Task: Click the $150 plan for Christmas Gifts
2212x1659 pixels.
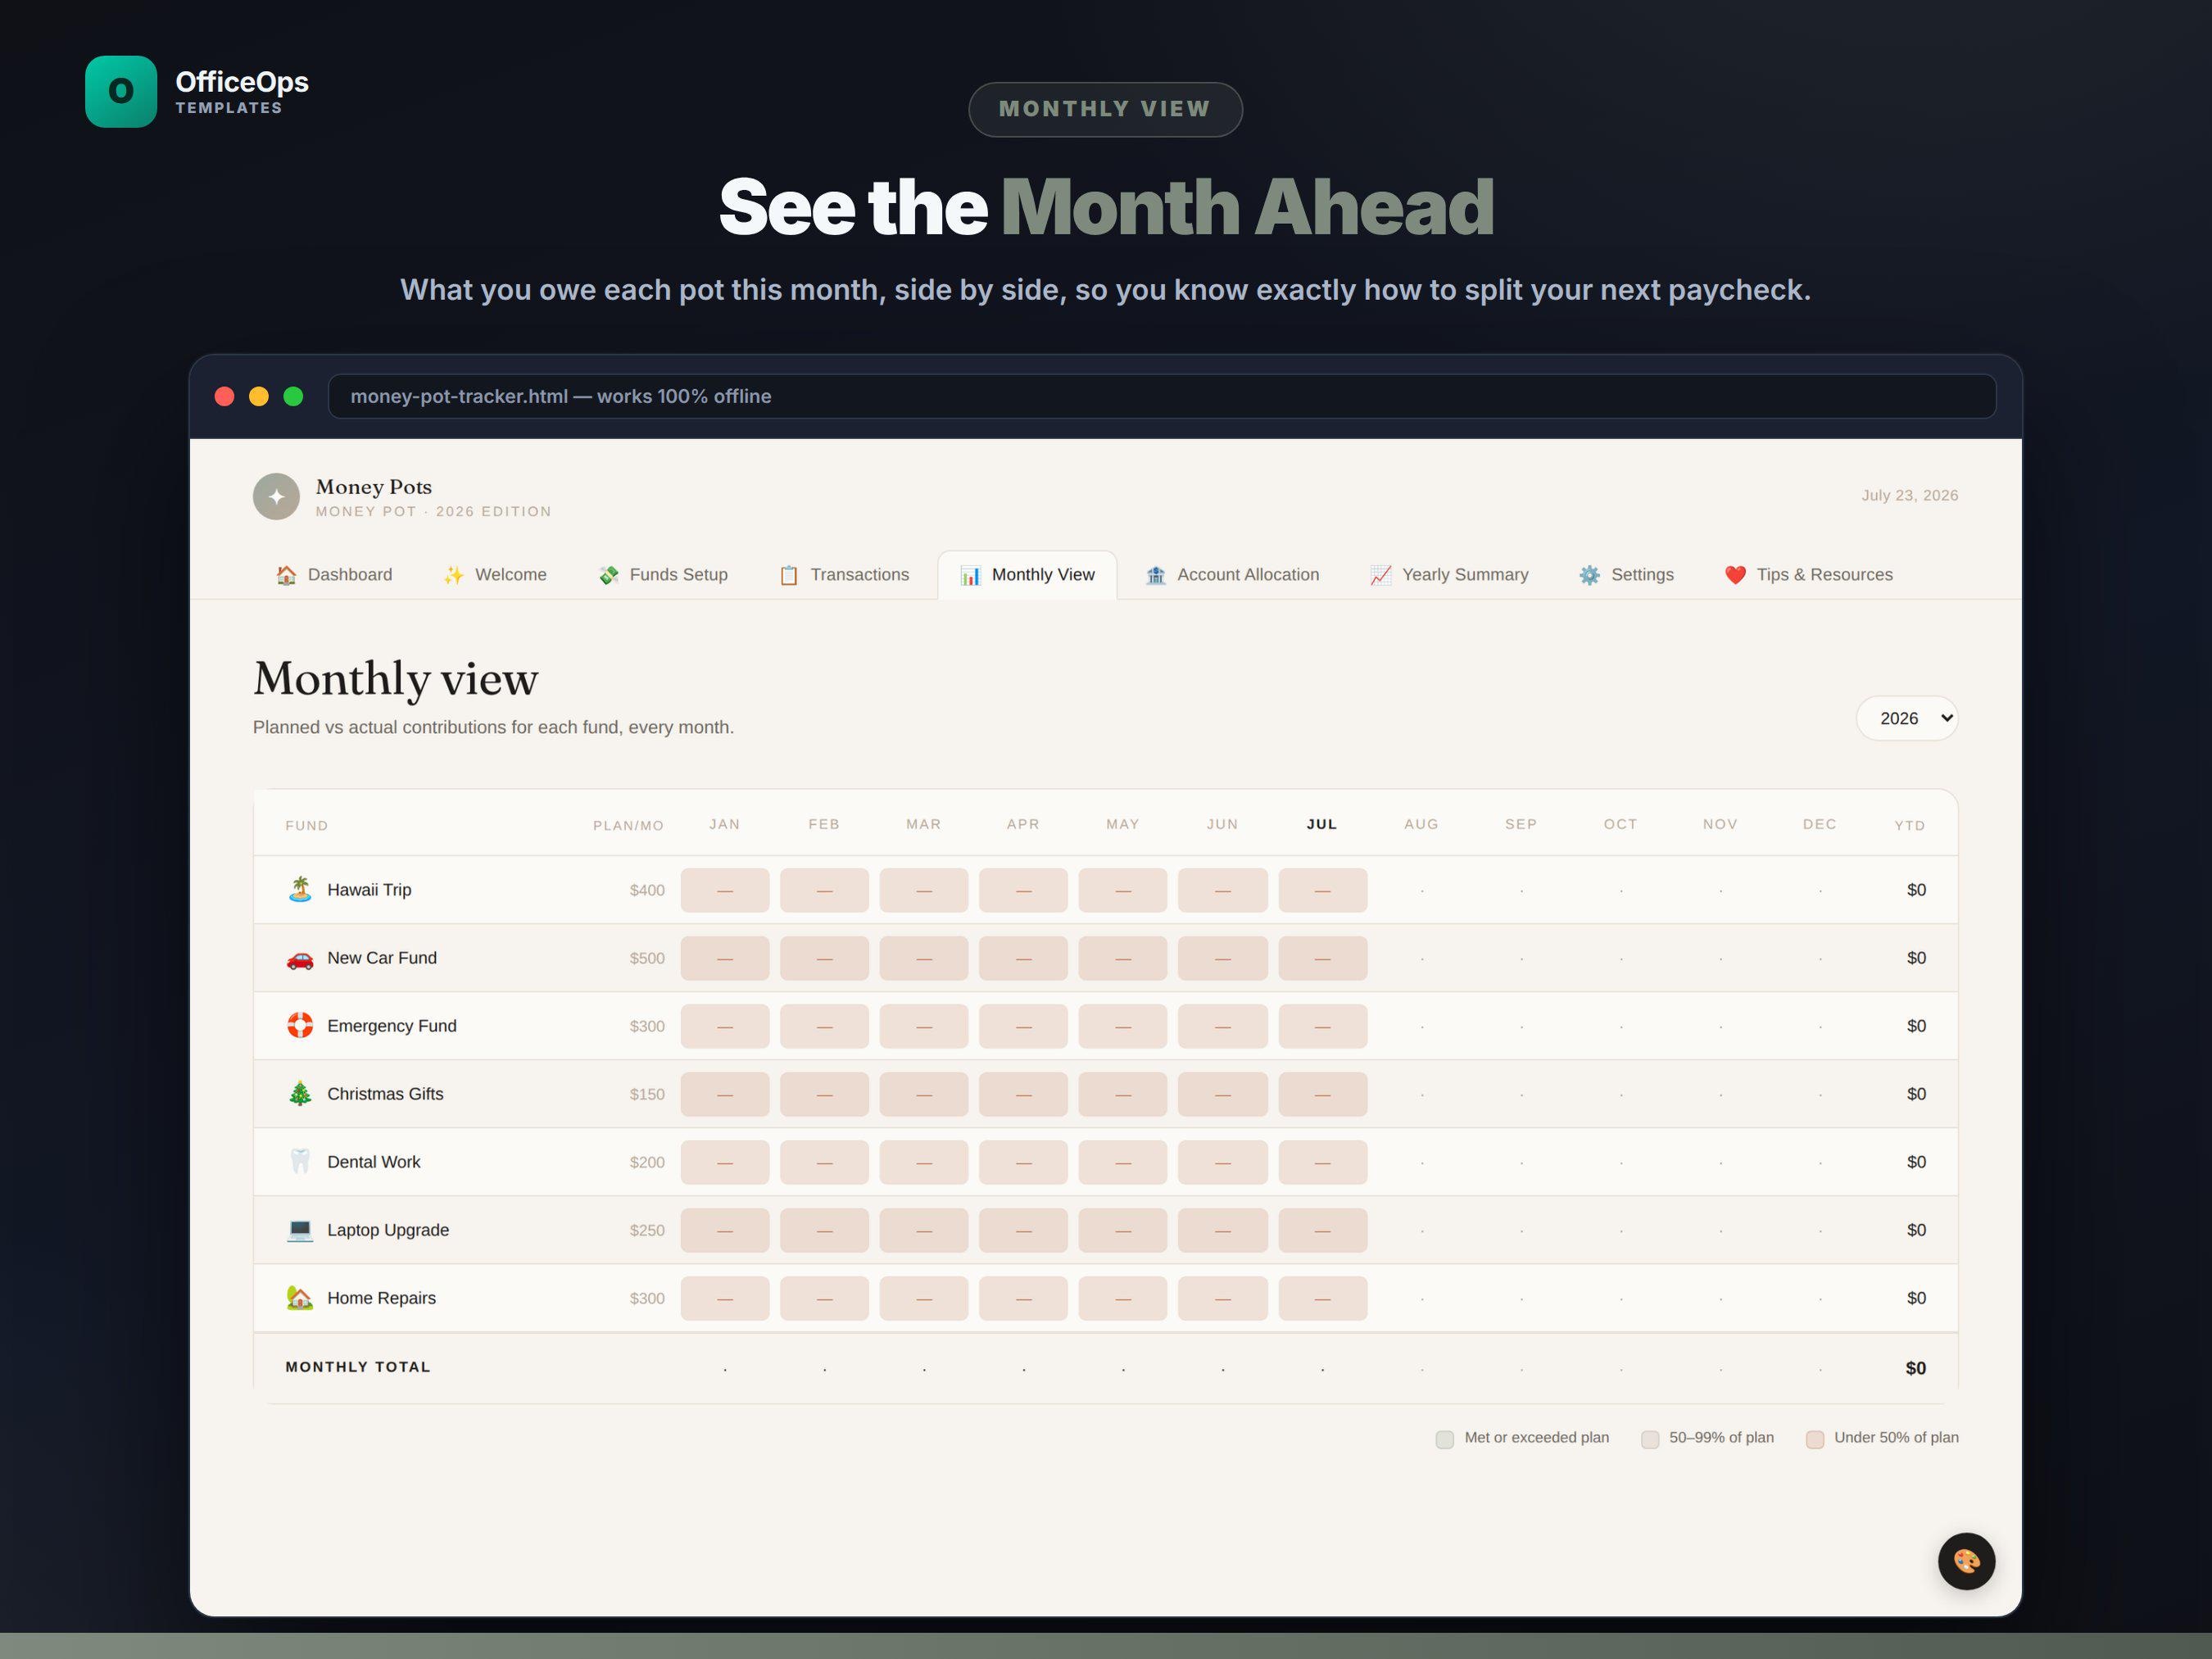Action: pos(647,1094)
